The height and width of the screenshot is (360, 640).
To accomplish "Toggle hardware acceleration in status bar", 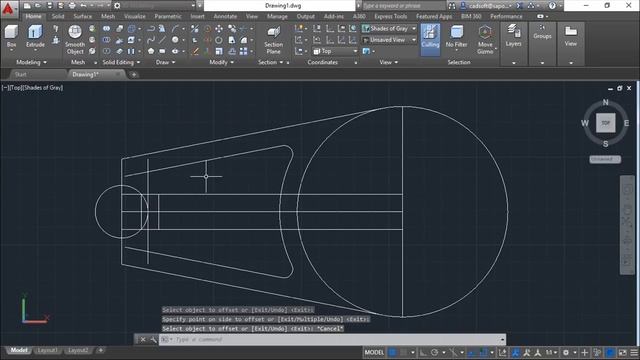I will coord(610,352).
